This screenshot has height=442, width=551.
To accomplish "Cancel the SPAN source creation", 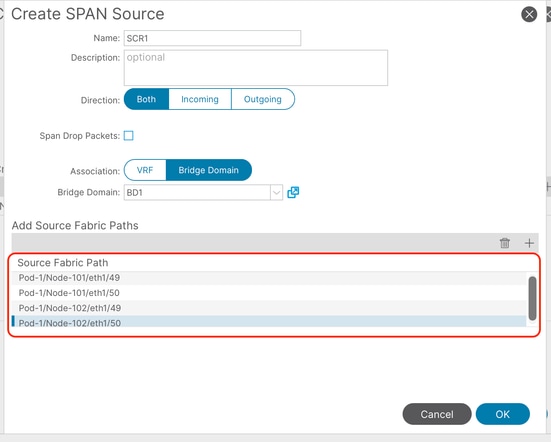I will [x=437, y=414].
